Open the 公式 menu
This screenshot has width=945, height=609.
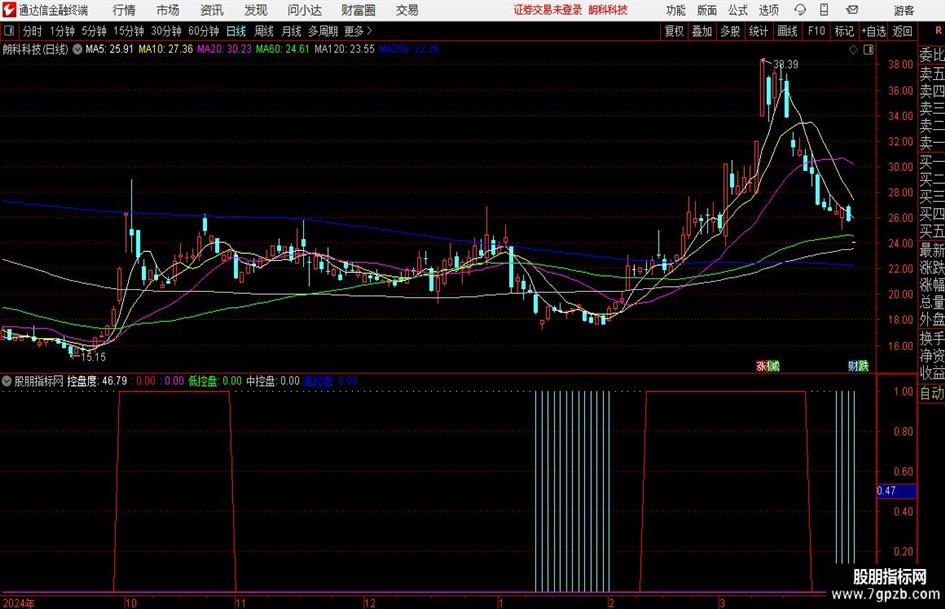pyautogui.click(x=738, y=10)
